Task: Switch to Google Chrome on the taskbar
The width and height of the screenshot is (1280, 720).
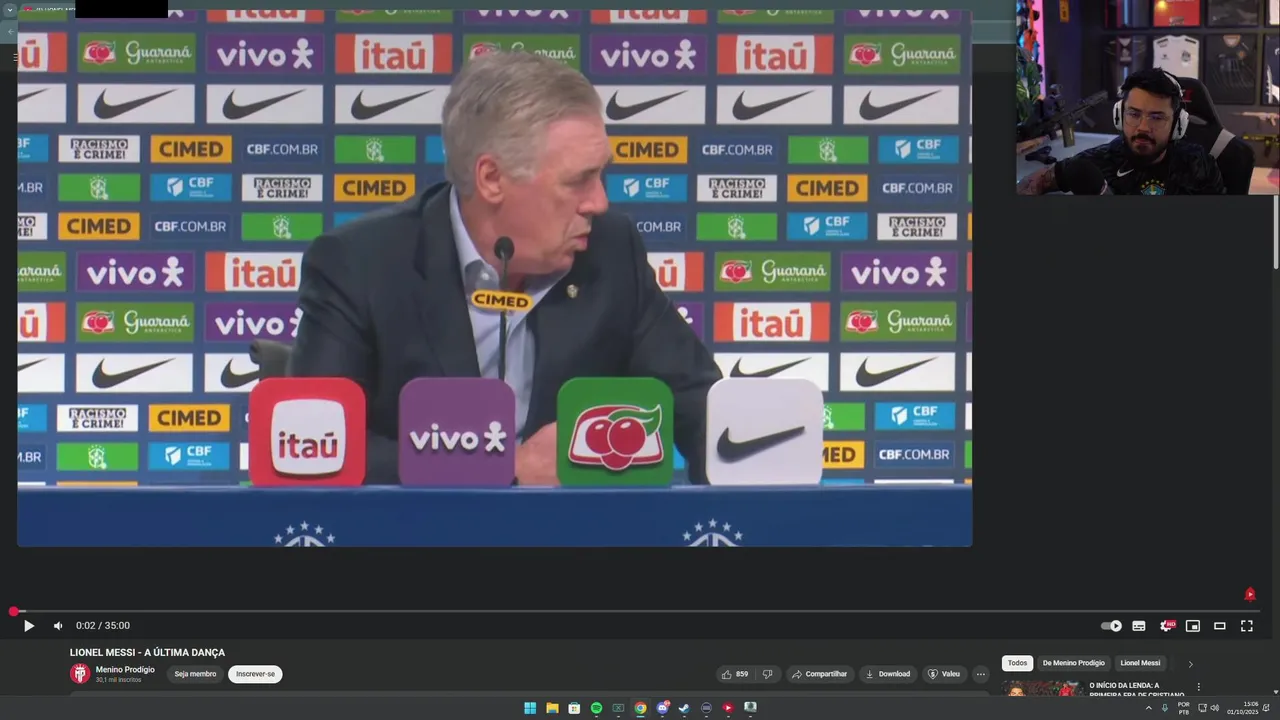Action: [640, 708]
